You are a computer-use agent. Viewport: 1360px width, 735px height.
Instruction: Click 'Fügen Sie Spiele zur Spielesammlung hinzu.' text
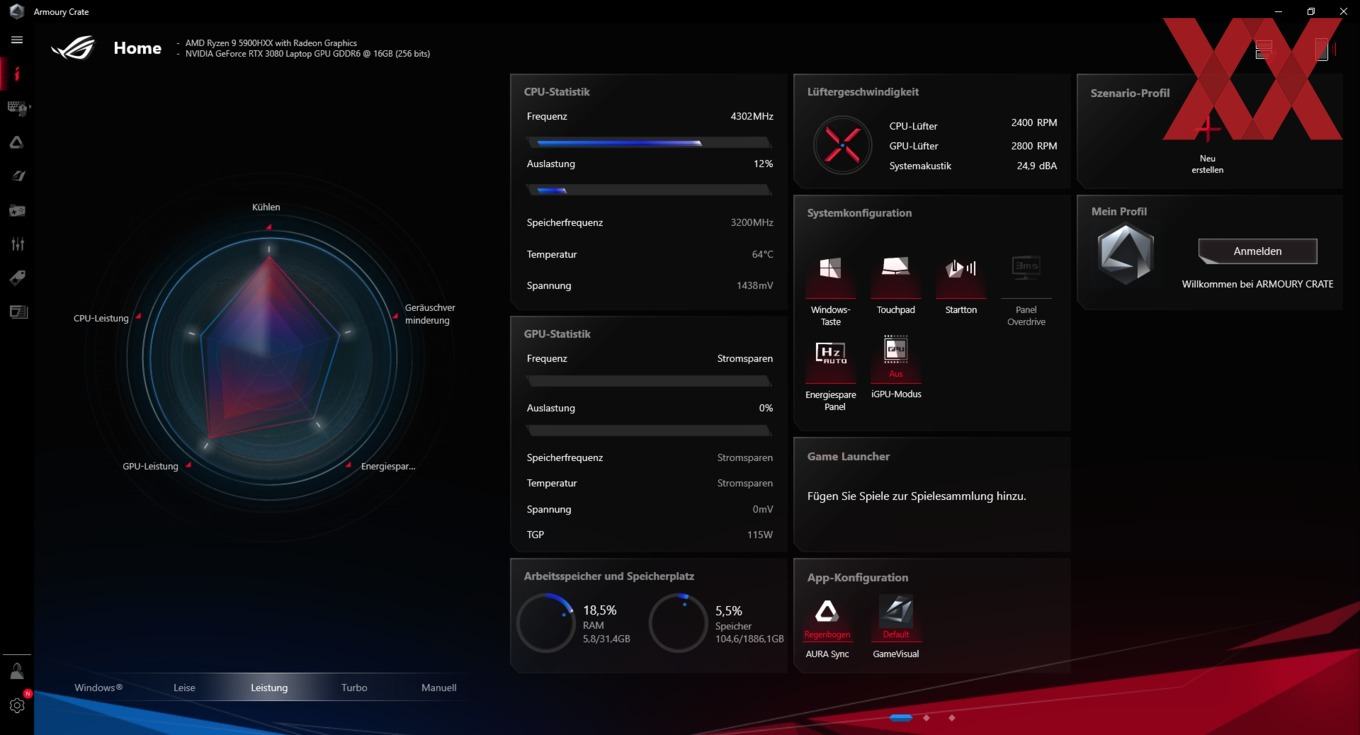[917, 496]
